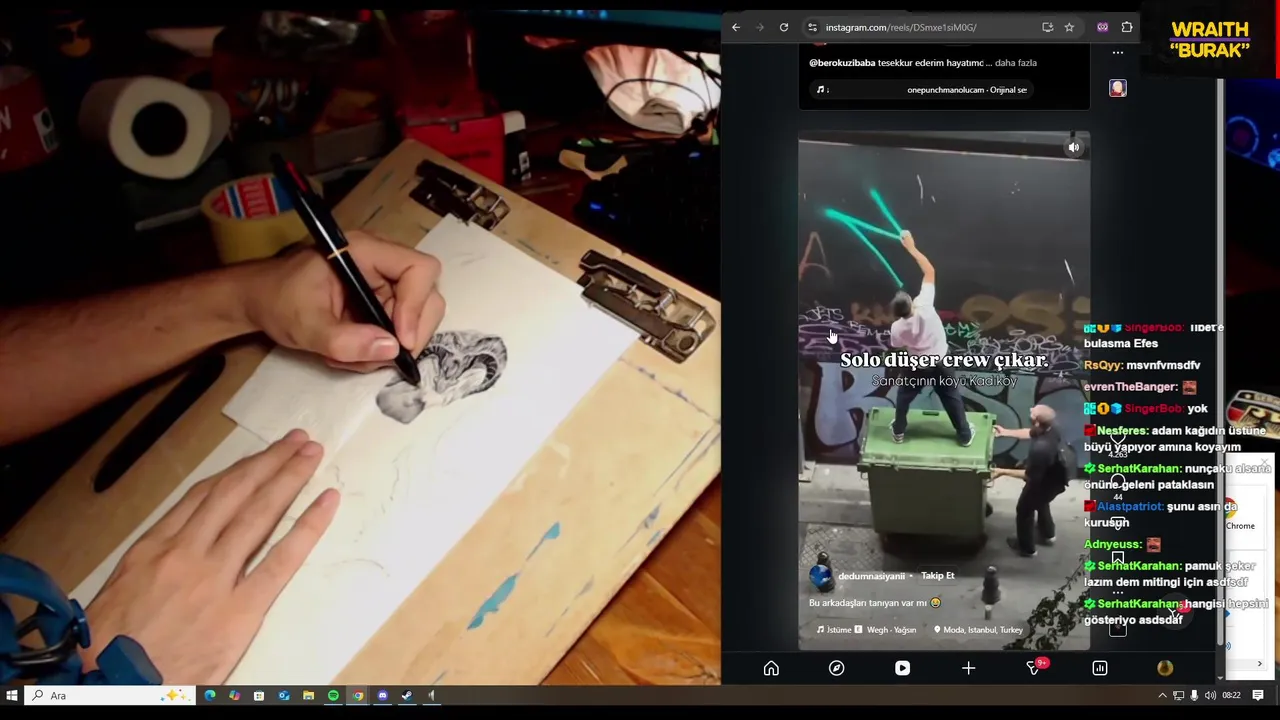Open Microsoft Store from taskbar
This screenshot has width=1280, height=720.
[x=259, y=695]
